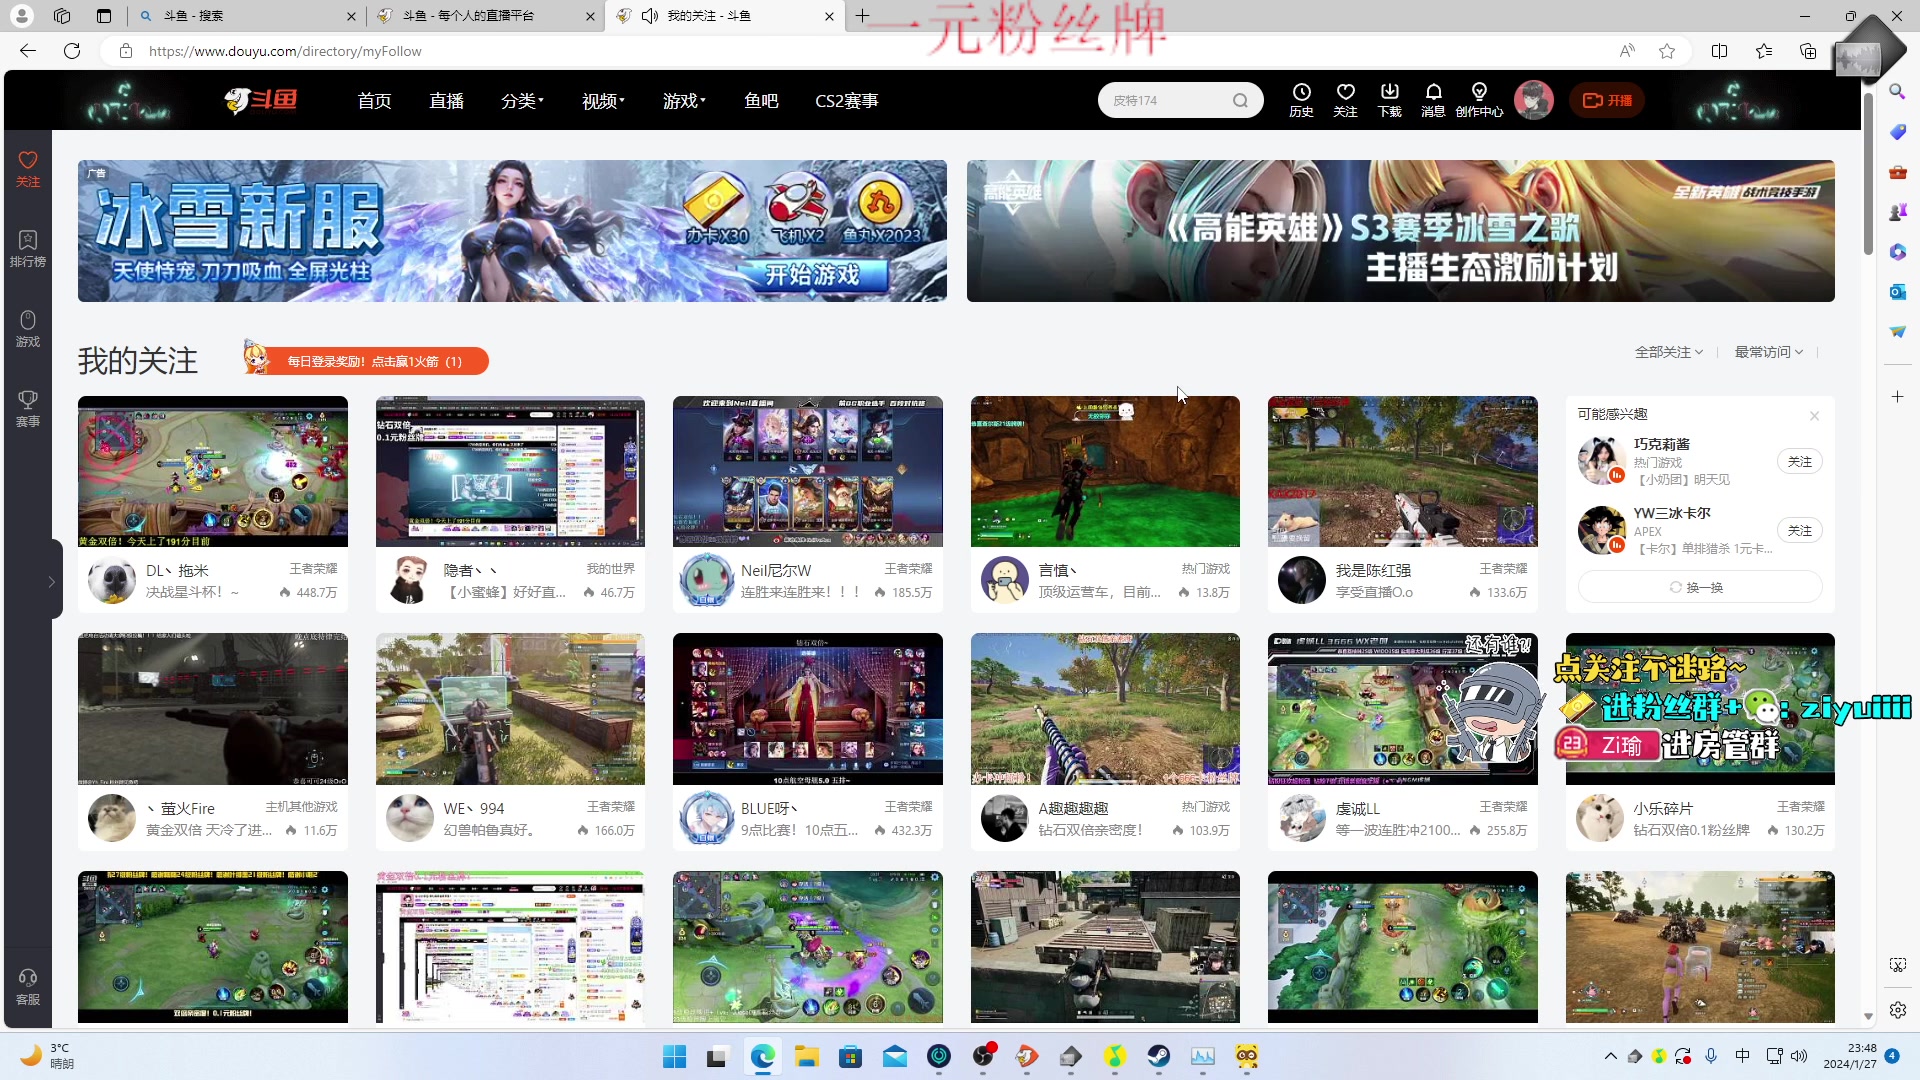Image resolution: width=1920 pixels, height=1080 pixels.
Task: Add page to favorites star icon
Action: coord(1667,51)
